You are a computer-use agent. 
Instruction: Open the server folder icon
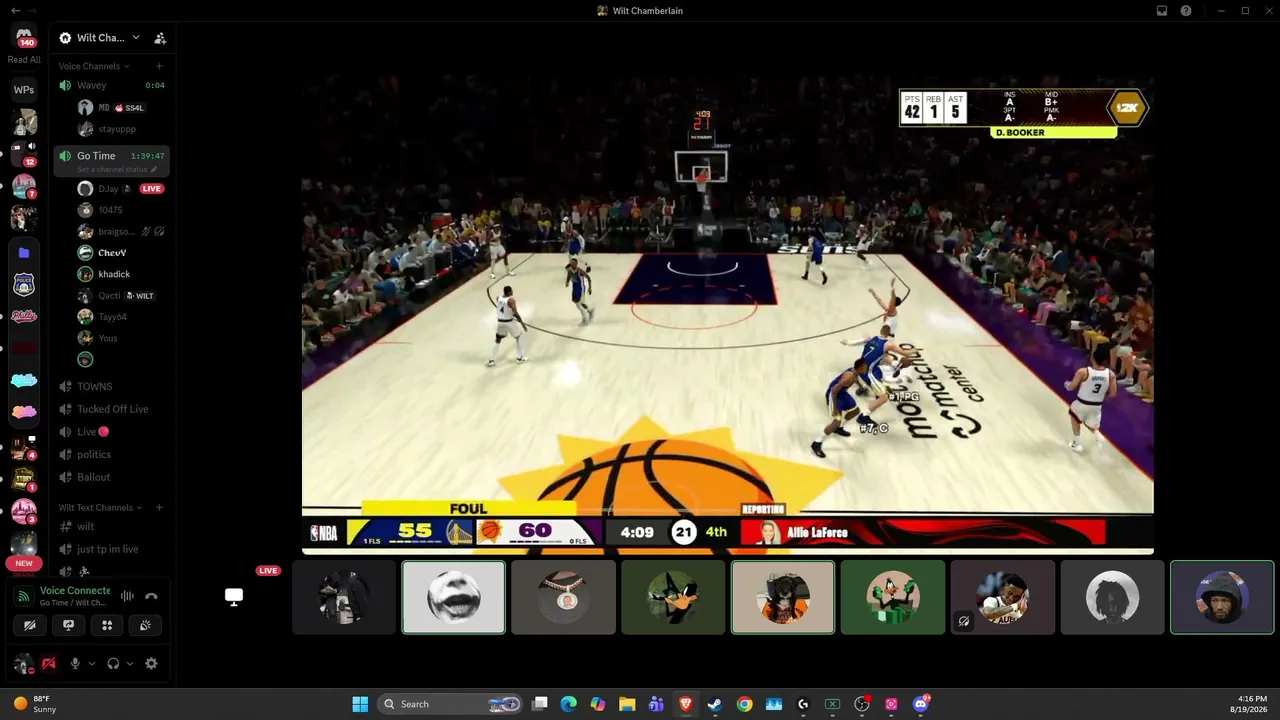[x=24, y=253]
